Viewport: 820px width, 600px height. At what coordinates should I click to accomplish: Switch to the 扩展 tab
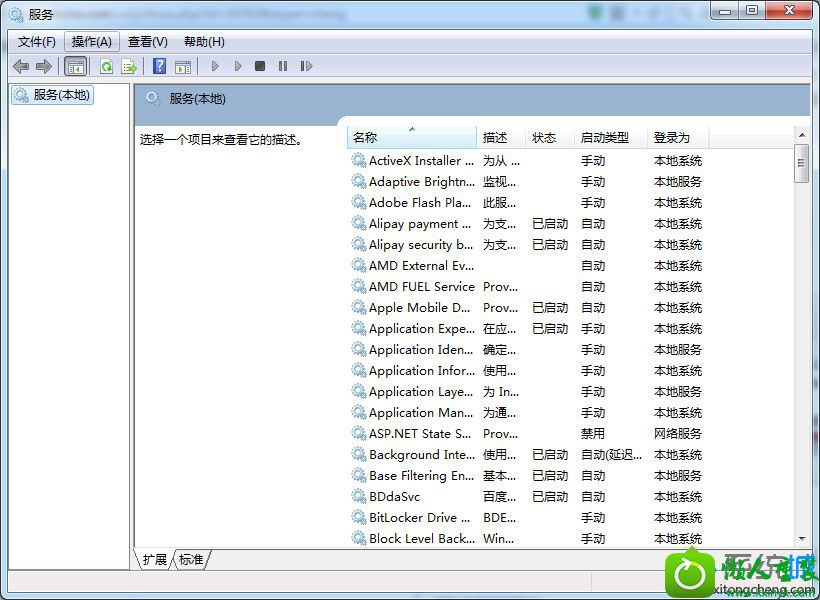coord(155,559)
